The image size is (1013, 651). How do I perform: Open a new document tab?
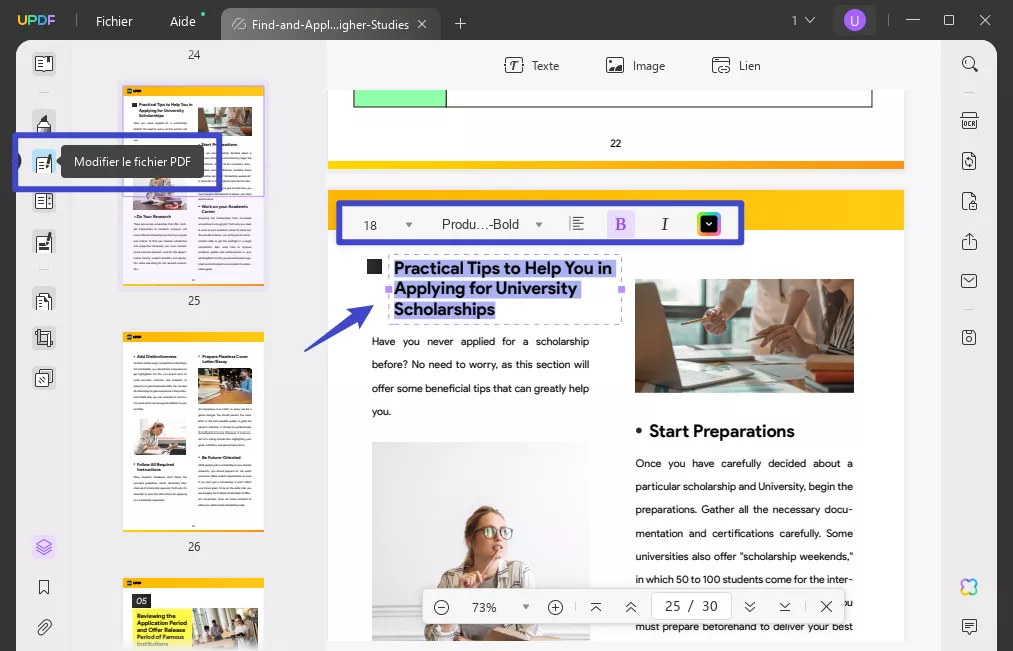(x=460, y=21)
